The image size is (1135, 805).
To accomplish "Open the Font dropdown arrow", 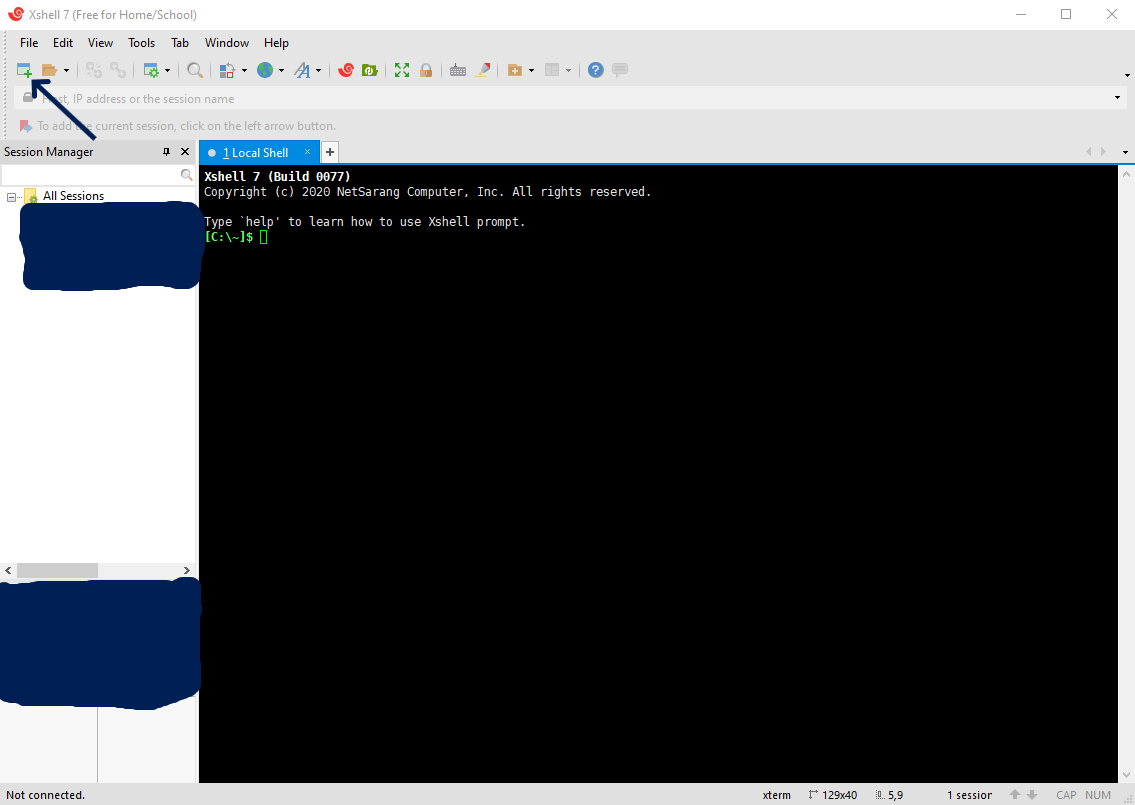I will tap(318, 70).
